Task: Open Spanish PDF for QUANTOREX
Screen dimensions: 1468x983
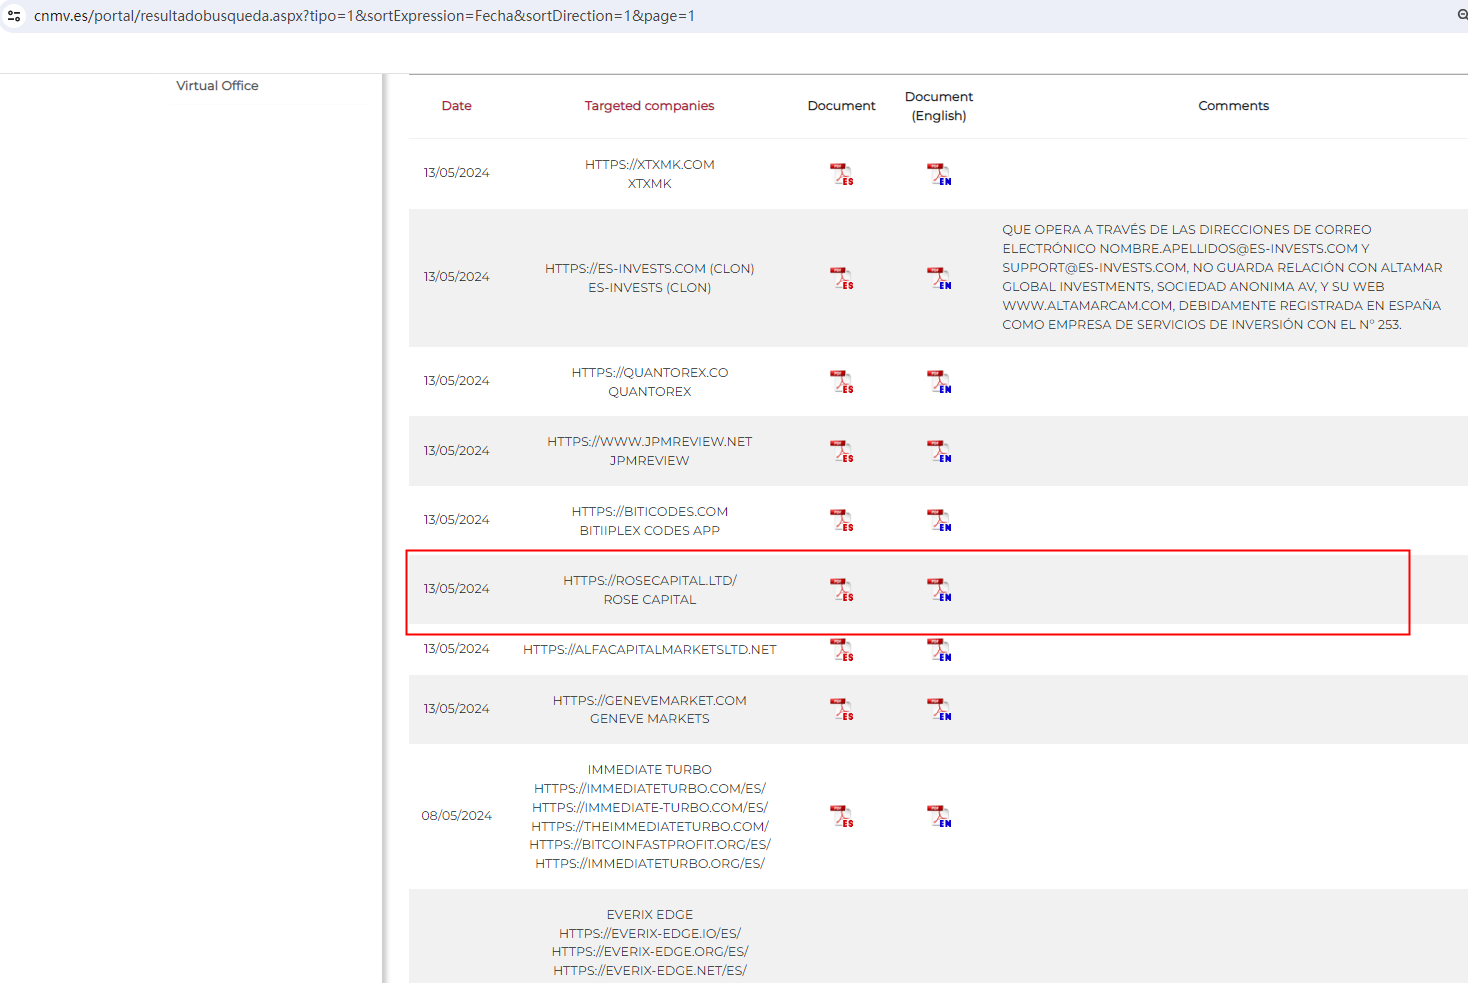Action: pyautogui.click(x=842, y=382)
